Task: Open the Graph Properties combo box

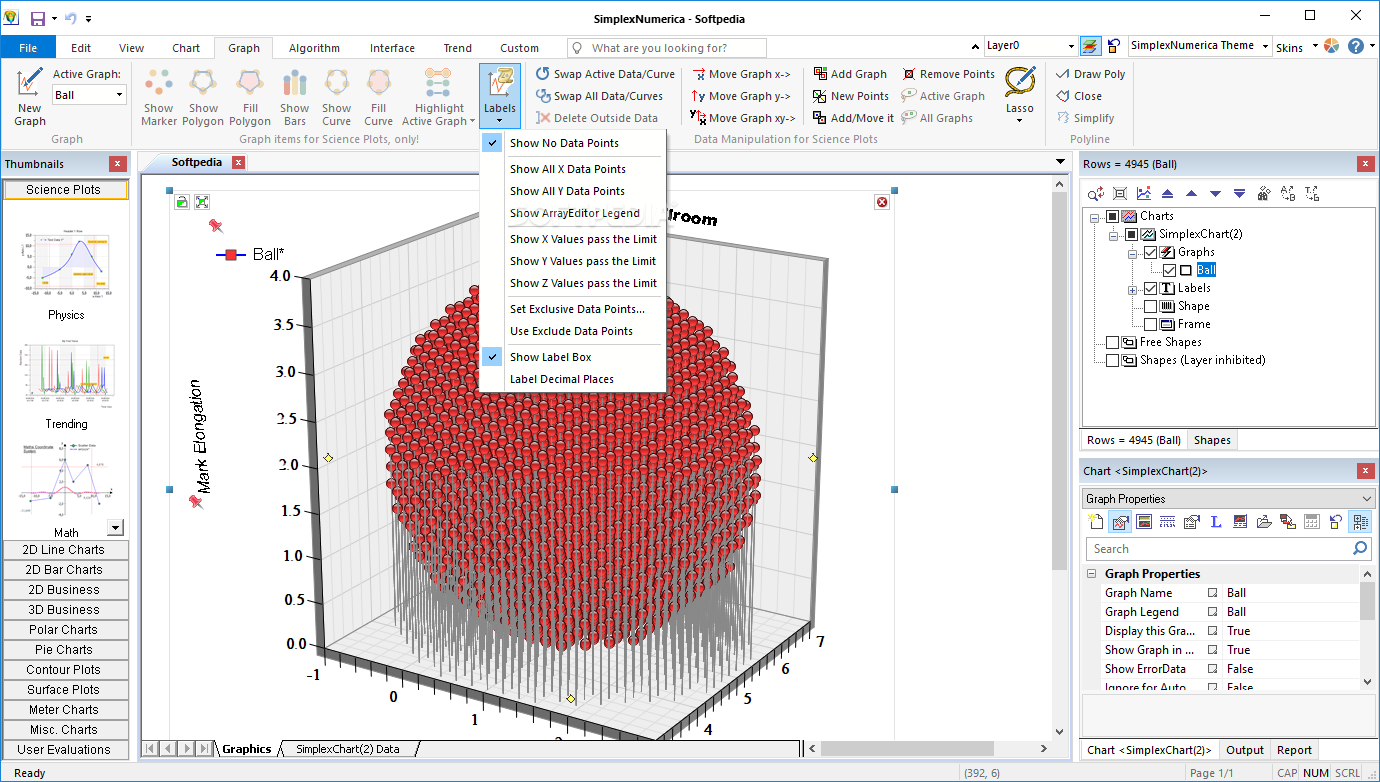Action: pos(1229,498)
